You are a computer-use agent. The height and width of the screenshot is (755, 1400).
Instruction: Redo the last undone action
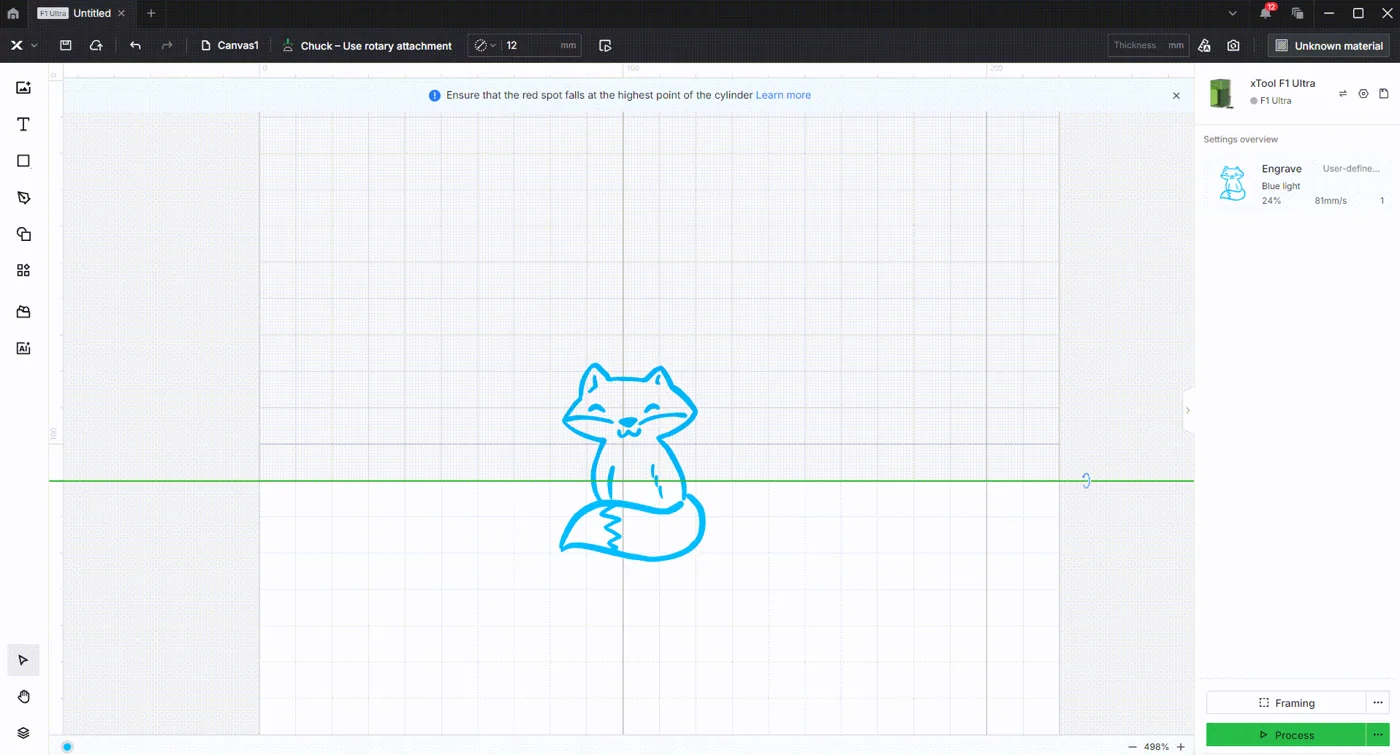[167, 45]
